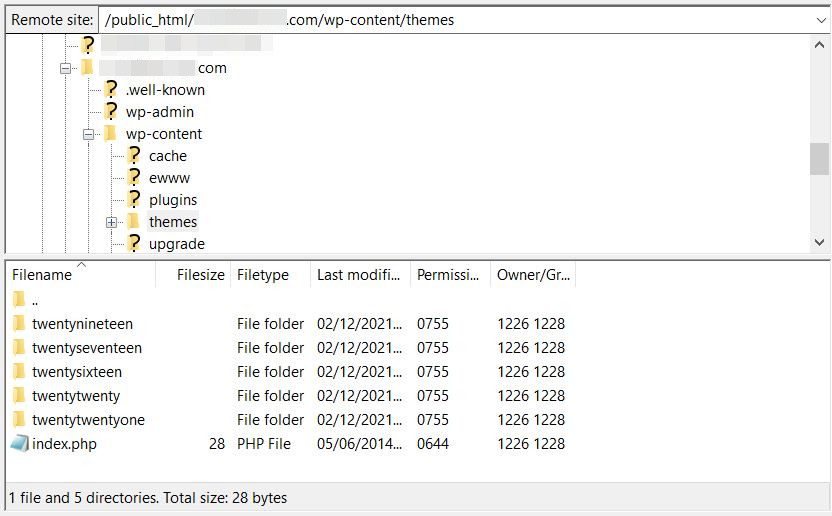Sort files by Filename column header
This screenshot has width=832, height=516.
pos(42,275)
